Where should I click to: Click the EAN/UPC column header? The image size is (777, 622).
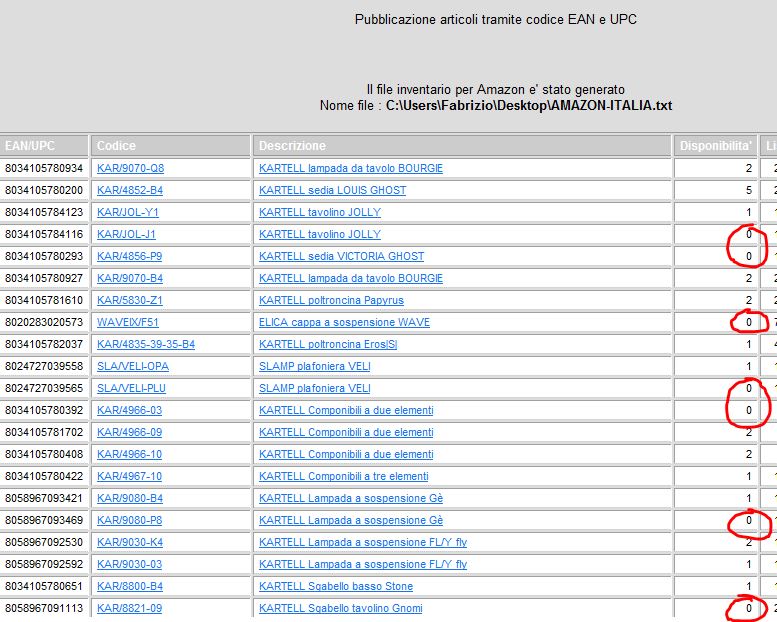pyautogui.click(x=44, y=146)
